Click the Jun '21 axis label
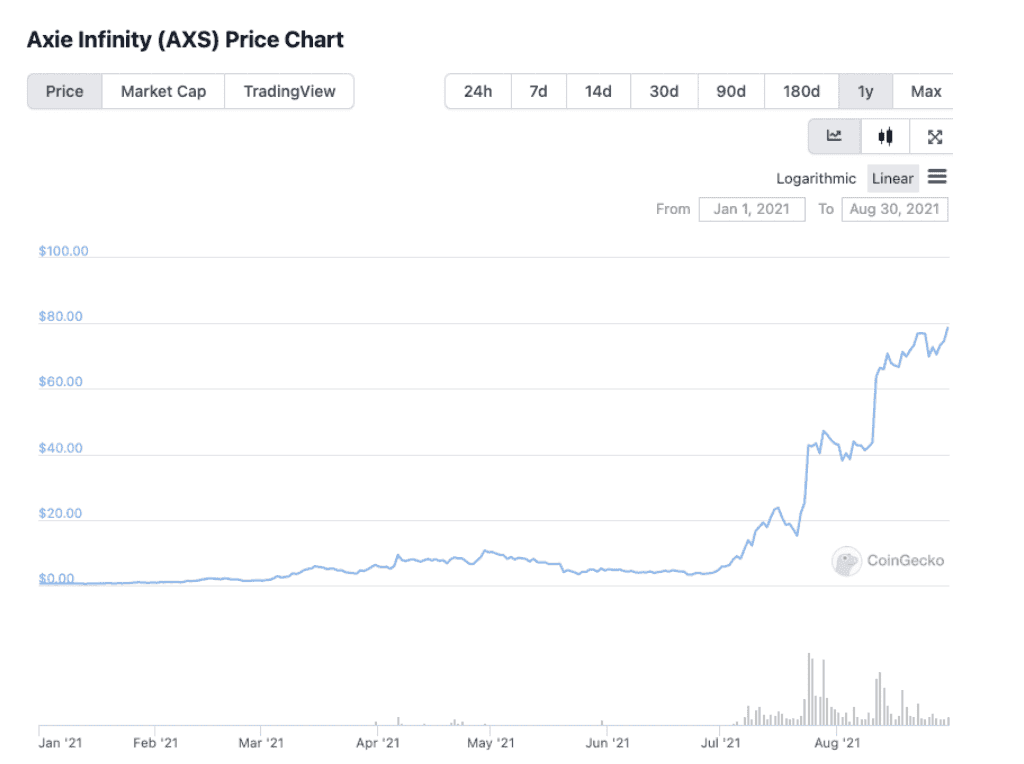 coord(607,742)
